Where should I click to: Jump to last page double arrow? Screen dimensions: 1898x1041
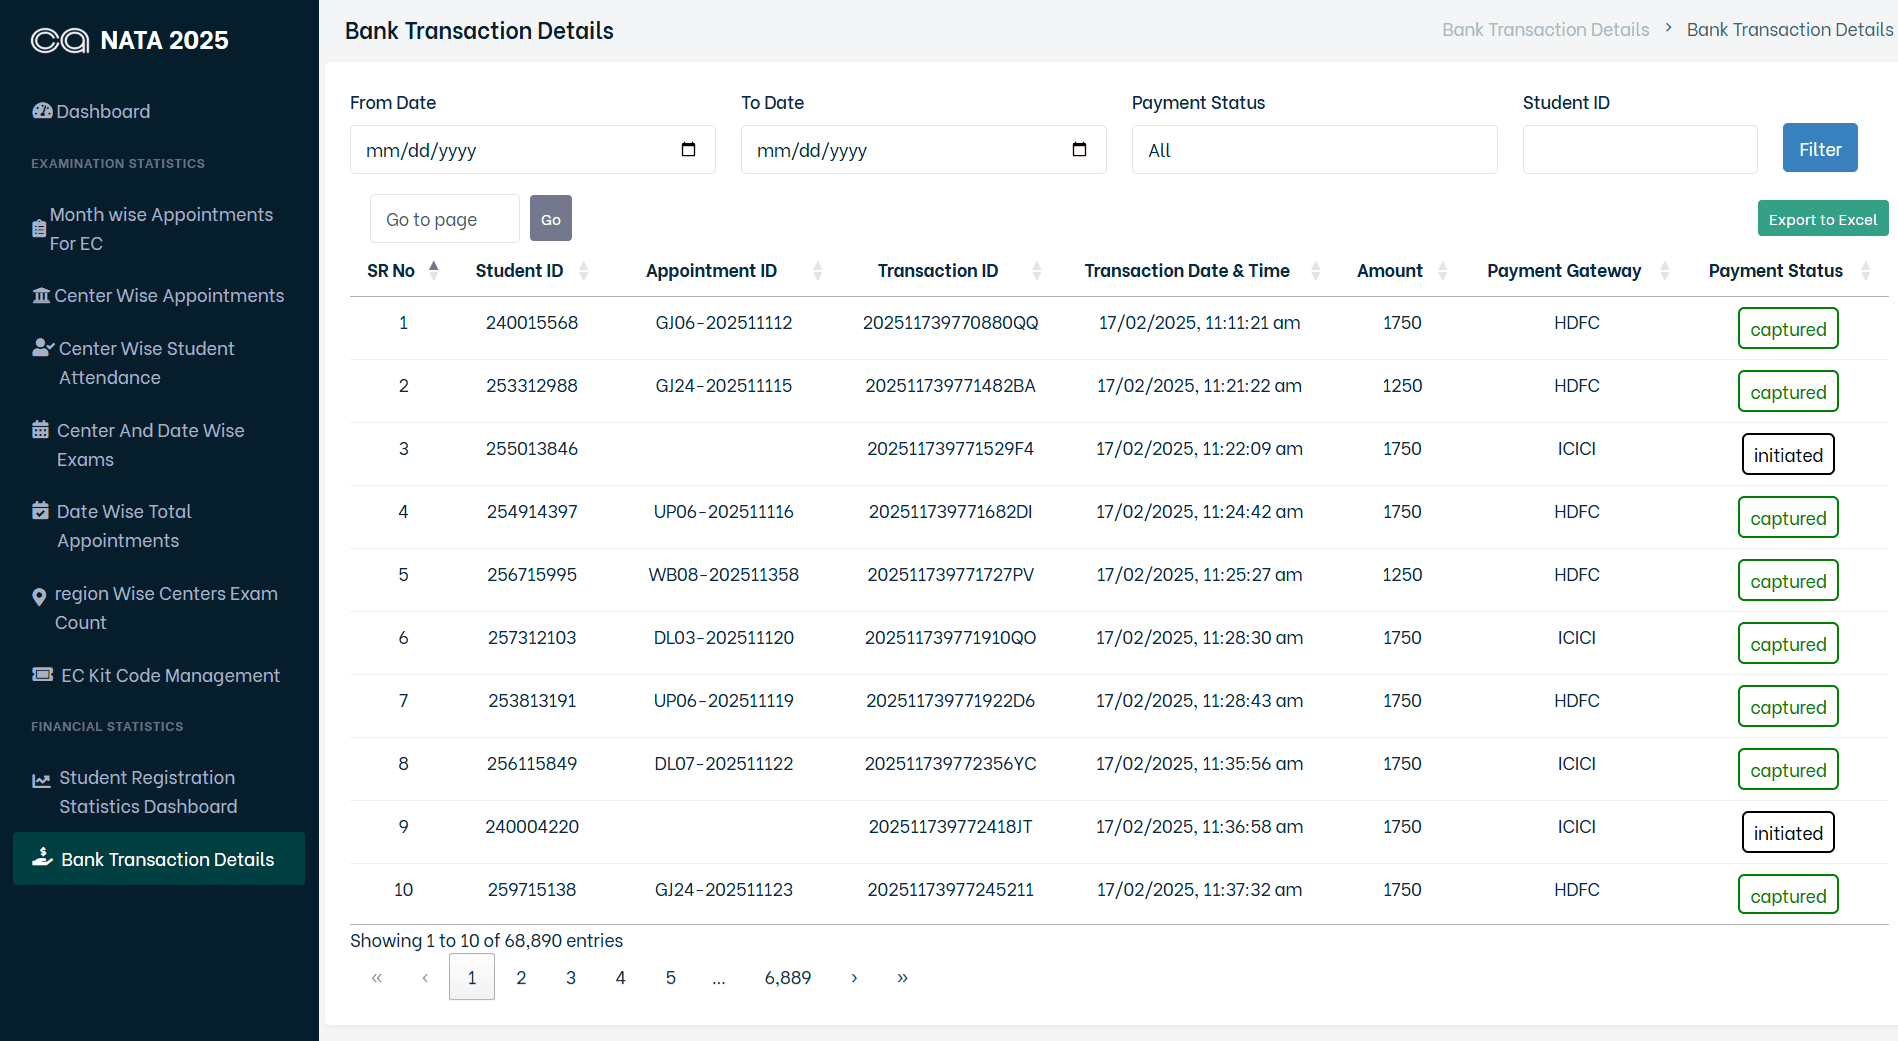(902, 978)
